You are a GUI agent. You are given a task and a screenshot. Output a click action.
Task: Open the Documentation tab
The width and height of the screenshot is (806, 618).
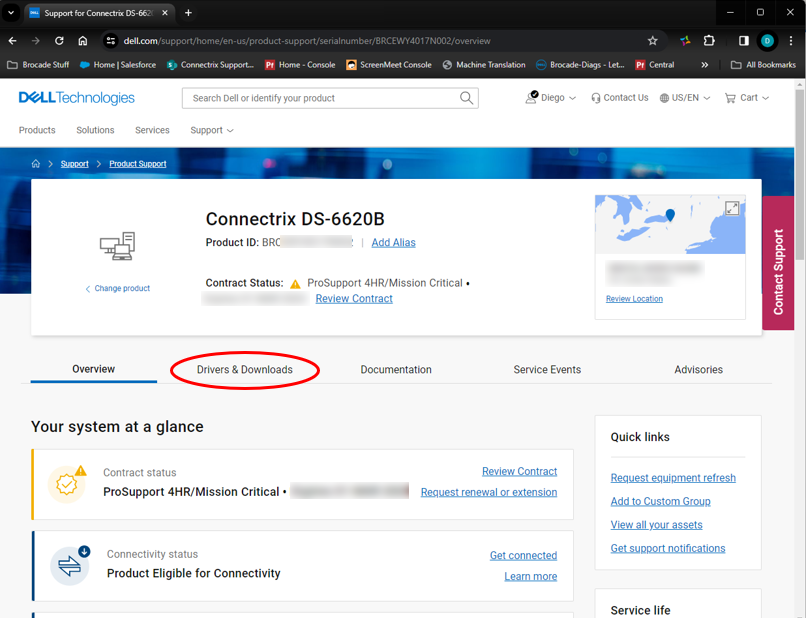(x=396, y=369)
